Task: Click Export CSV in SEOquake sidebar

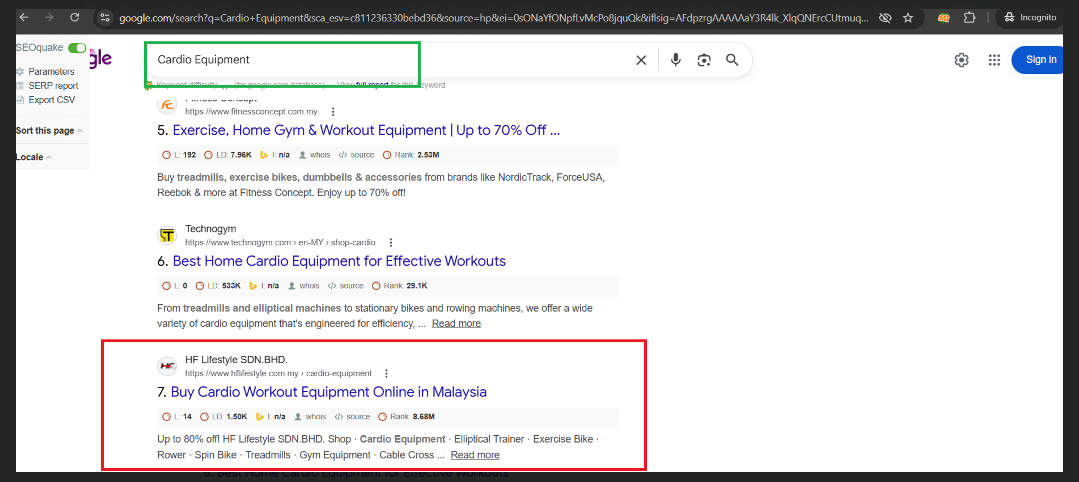Action: (x=51, y=100)
